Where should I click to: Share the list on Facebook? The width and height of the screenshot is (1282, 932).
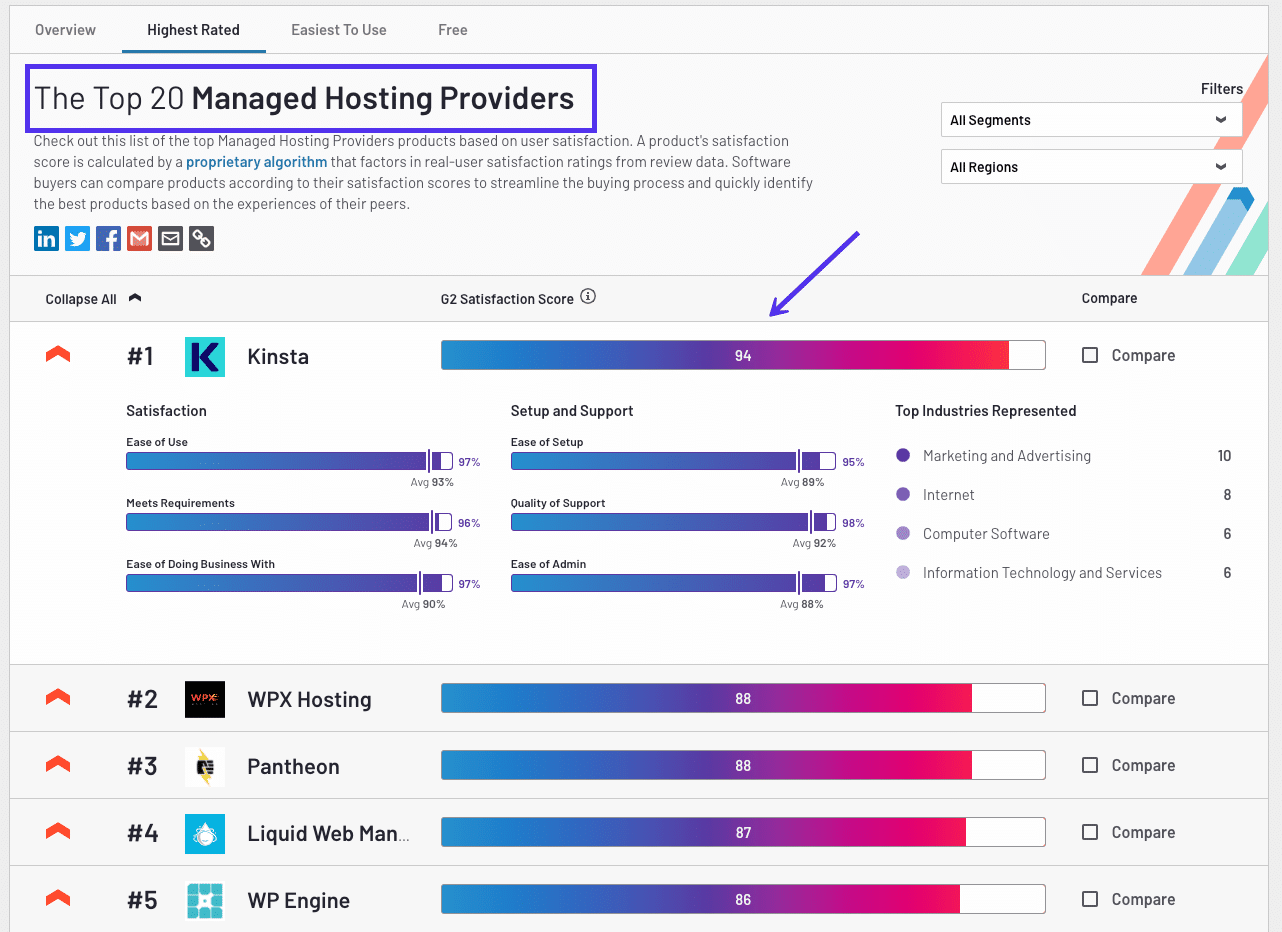pyautogui.click(x=108, y=238)
